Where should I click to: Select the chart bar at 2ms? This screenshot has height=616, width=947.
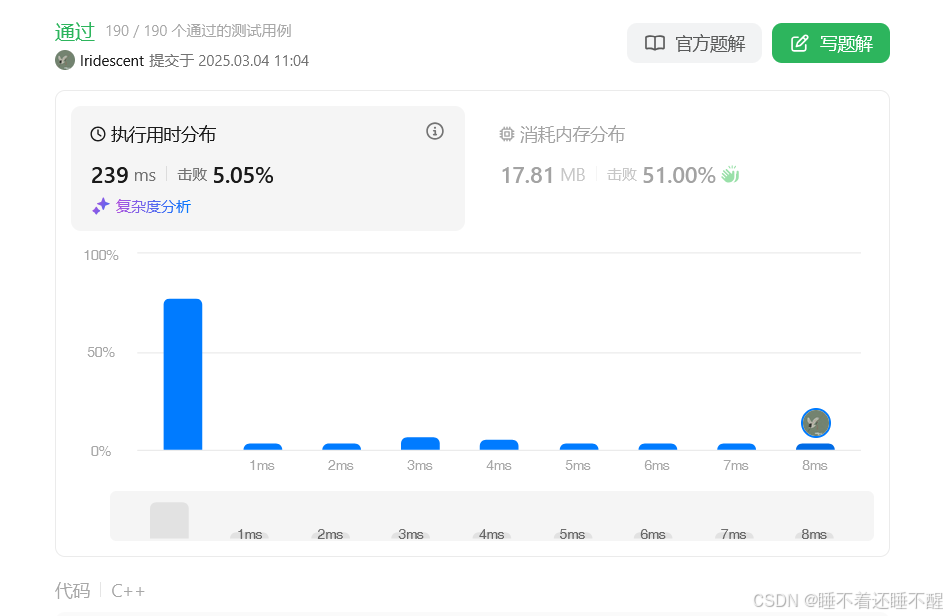pos(341,447)
